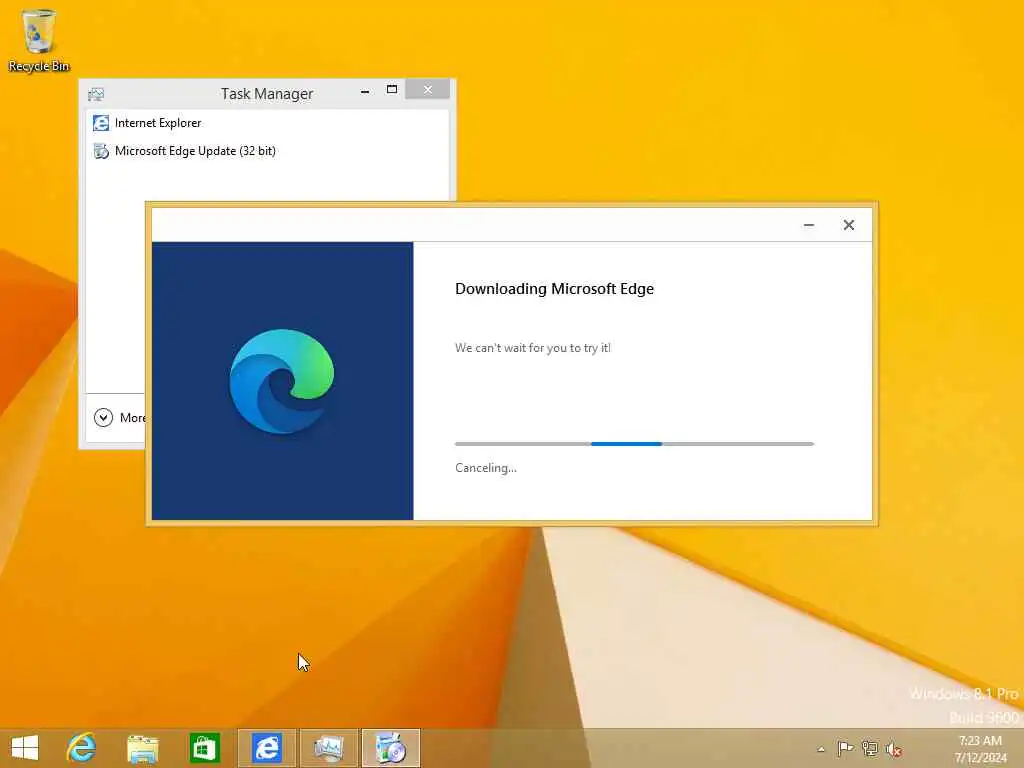
Task: Launch pinned Internet Explorer from taskbar
Action: (x=82, y=748)
